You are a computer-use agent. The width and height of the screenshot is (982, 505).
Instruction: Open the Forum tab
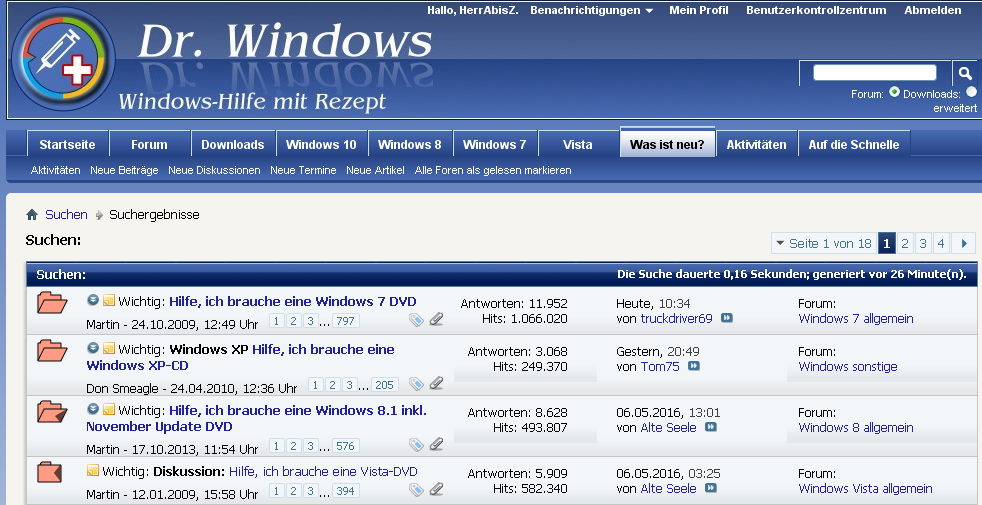[x=149, y=145]
